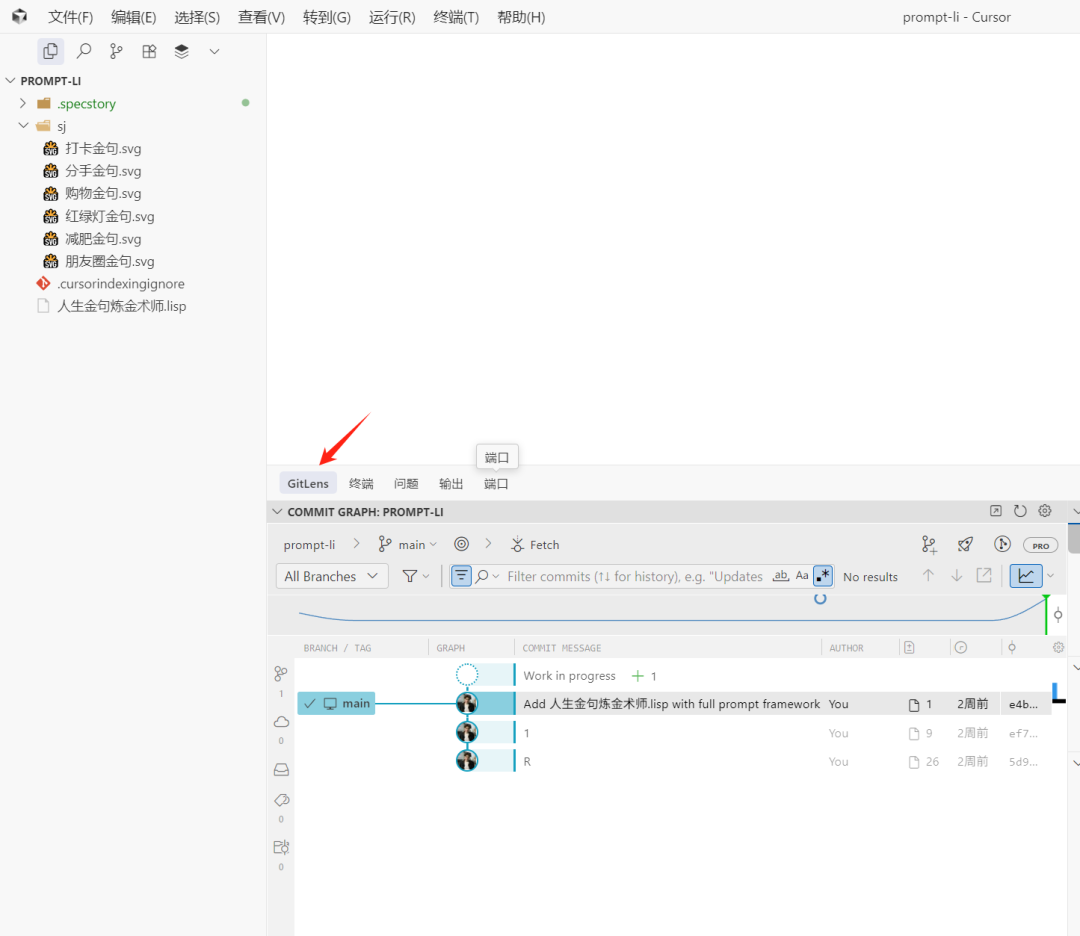Collapse the PROMPT-LI root folder
The image size is (1080, 936).
tap(10, 81)
